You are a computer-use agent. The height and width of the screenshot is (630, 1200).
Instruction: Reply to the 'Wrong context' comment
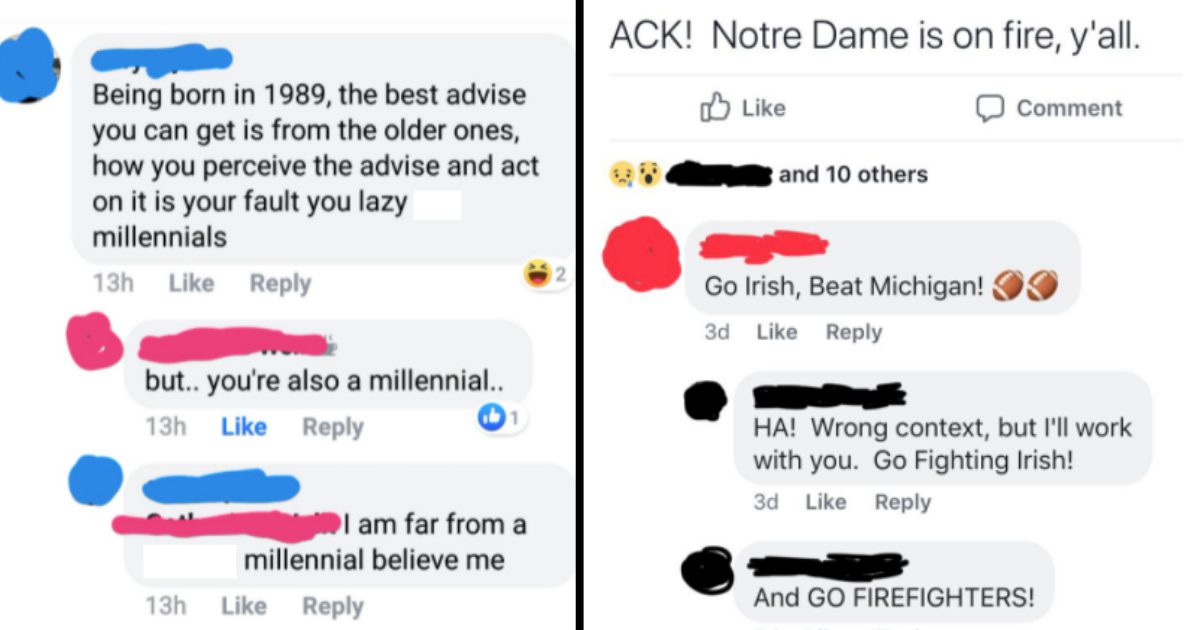click(x=902, y=502)
